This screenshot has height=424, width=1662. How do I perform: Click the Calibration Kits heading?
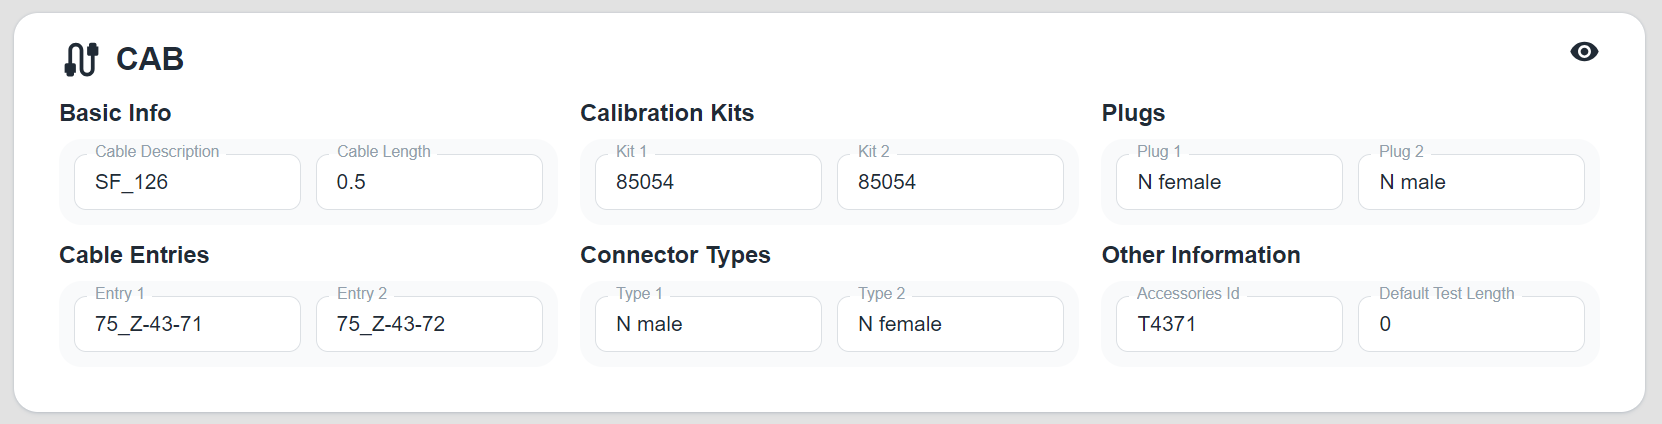tap(667, 113)
